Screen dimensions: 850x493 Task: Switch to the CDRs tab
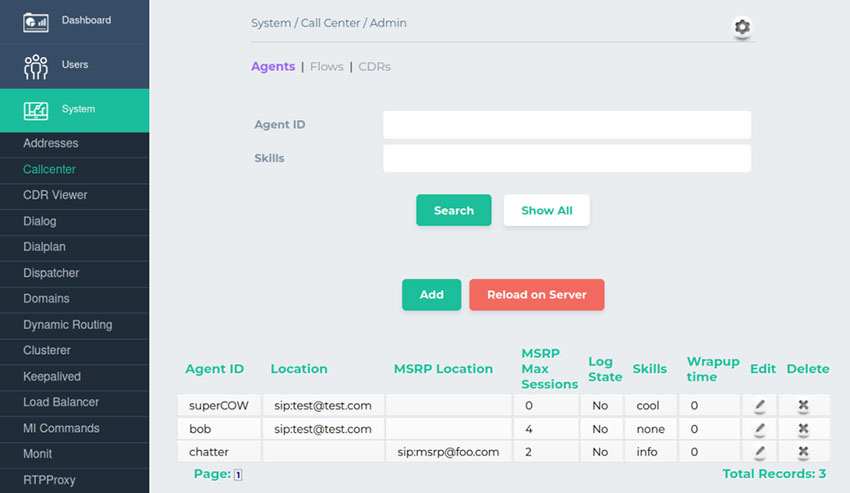tap(374, 67)
